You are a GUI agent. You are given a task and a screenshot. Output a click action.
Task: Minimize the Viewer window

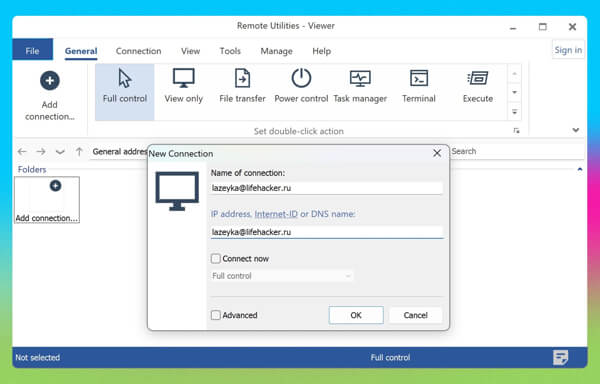coord(513,27)
